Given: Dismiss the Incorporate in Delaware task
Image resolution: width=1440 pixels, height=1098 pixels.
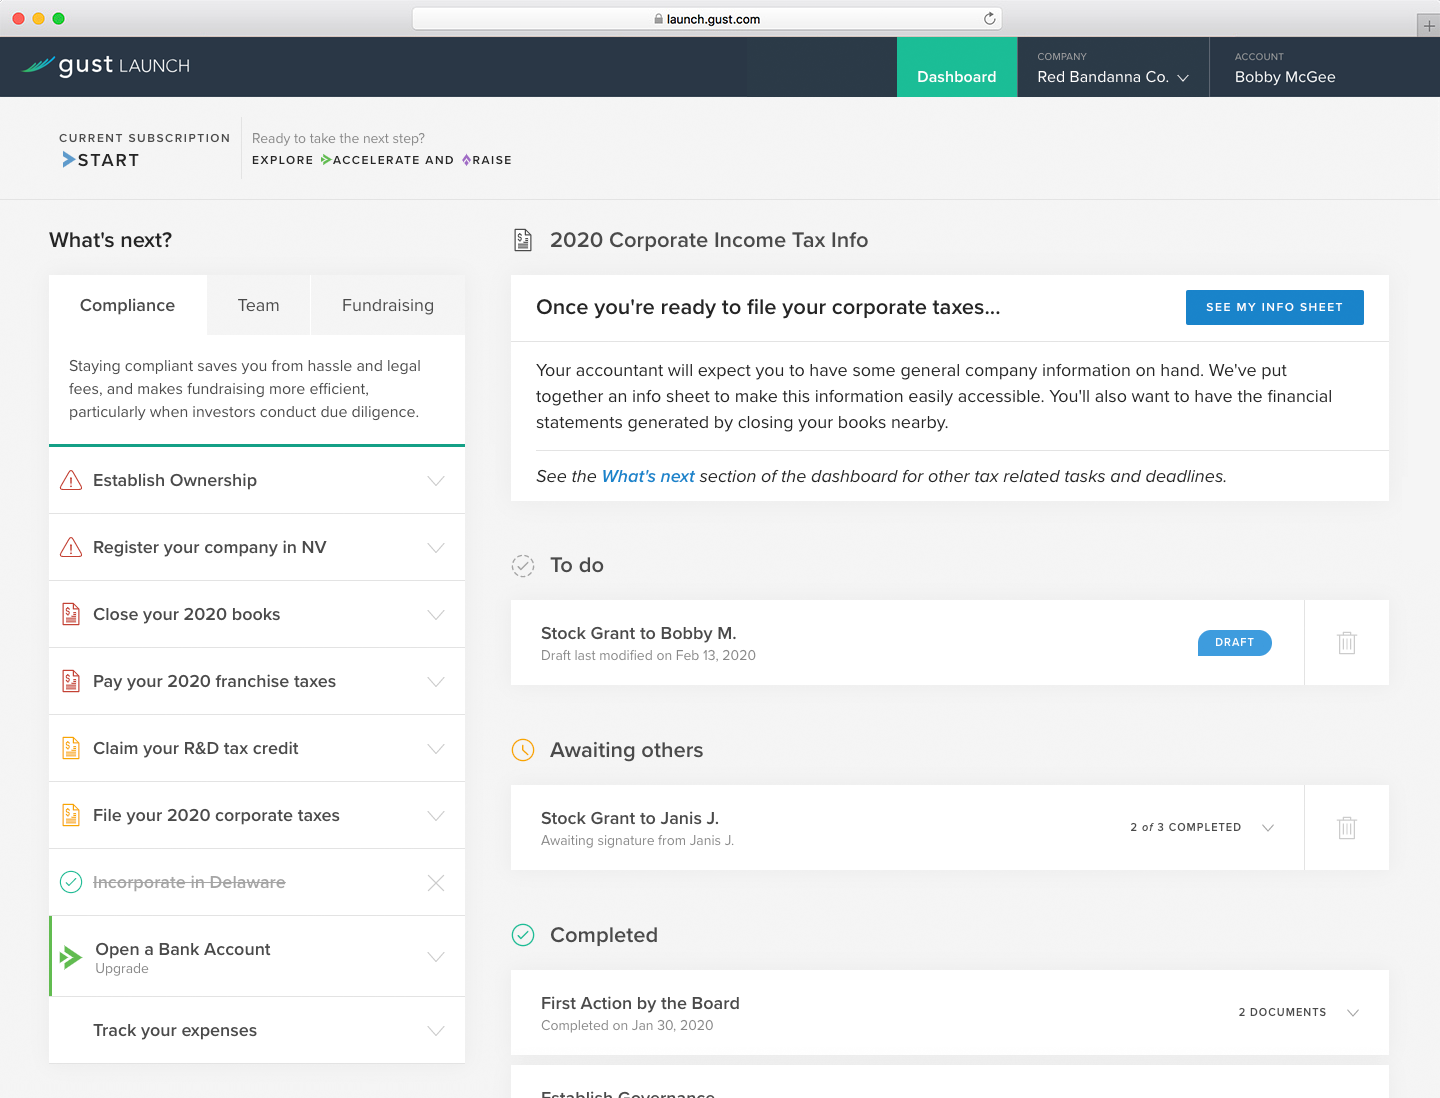Looking at the screenshot, I should pyautogui.click(x=436, y=882).
